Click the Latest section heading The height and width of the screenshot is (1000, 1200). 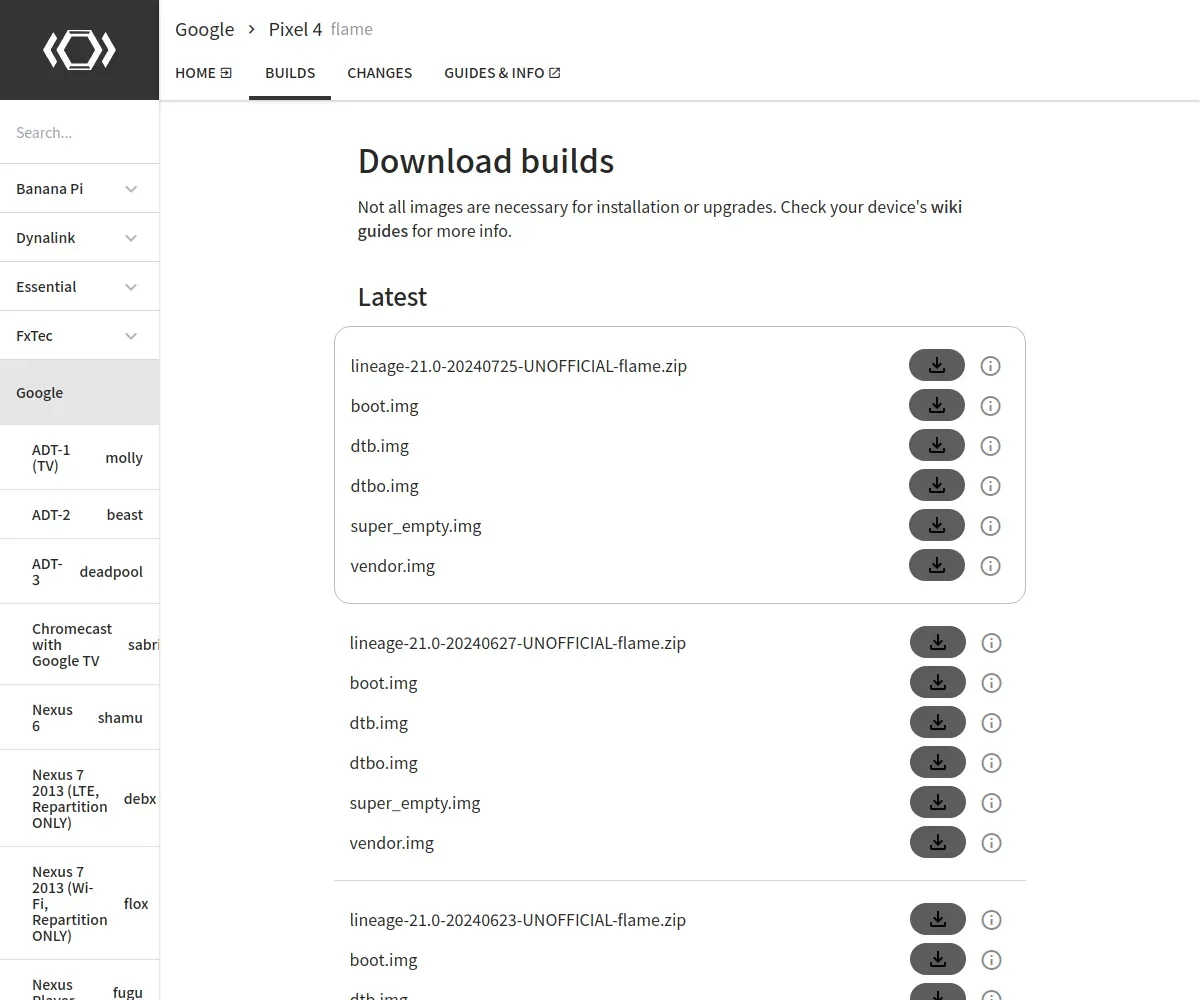(392, 297)
